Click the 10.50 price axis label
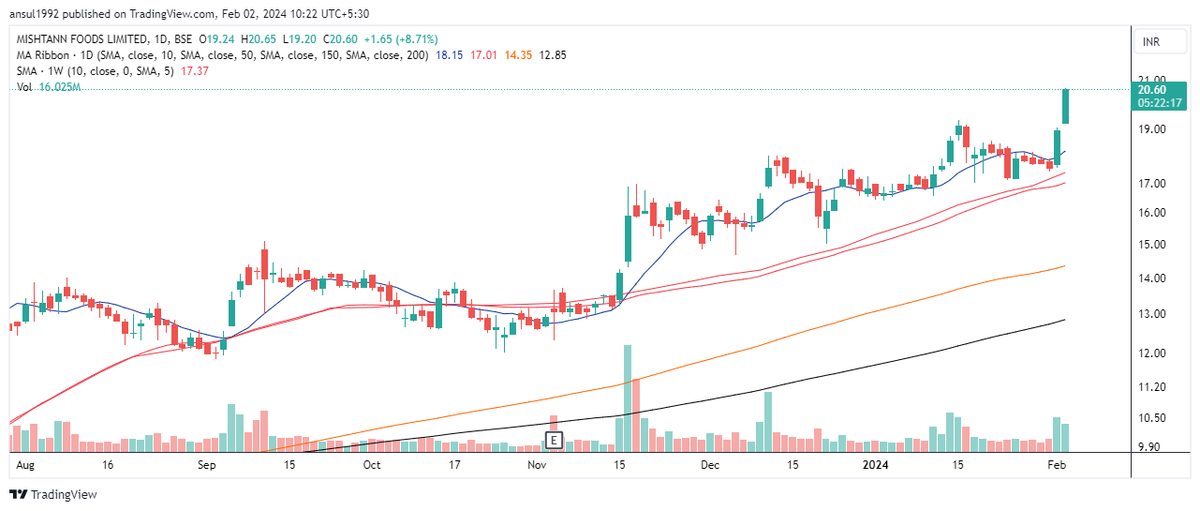 point(1153,418)
